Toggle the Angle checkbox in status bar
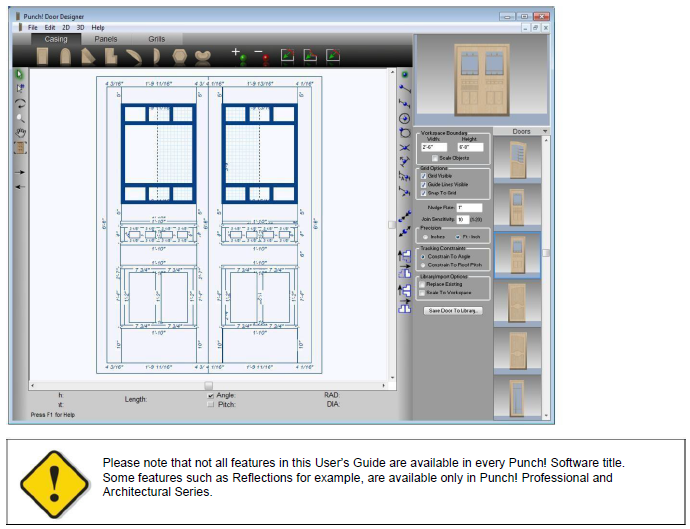 pos(211,396)
